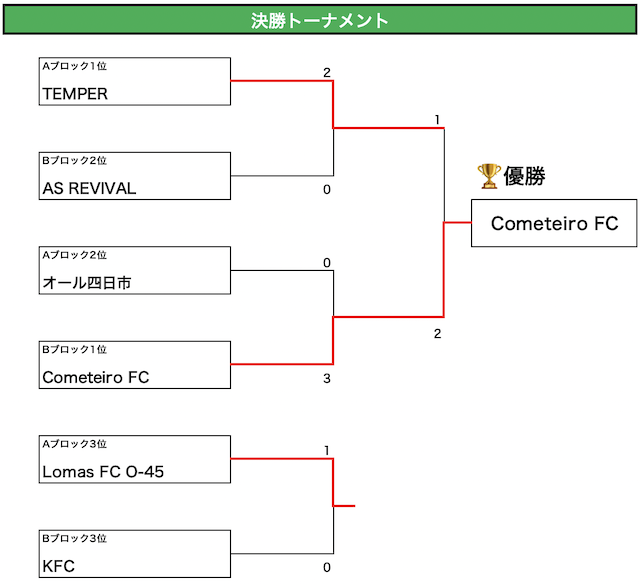Click オール四日市's score of 0

coord(326,263)
